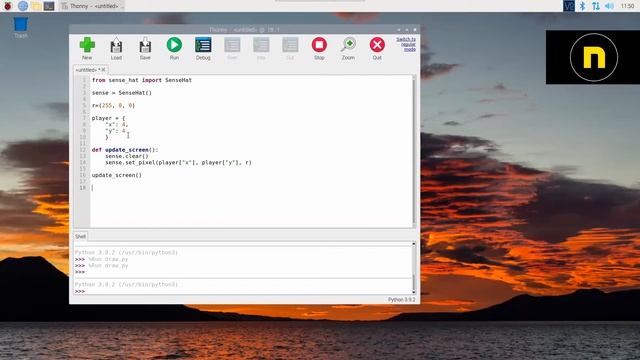Image resolution: width=640 pixels, height=360 pixels.
Task: Click the 'sense.clear()' line
Action: [127, 156]
